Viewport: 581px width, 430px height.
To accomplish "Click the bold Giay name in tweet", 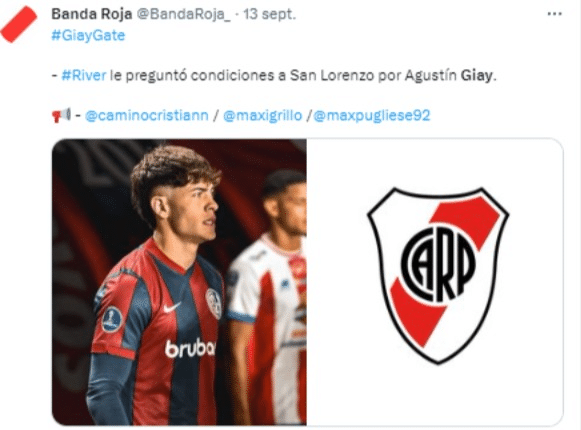I will (x=477, y=75).
